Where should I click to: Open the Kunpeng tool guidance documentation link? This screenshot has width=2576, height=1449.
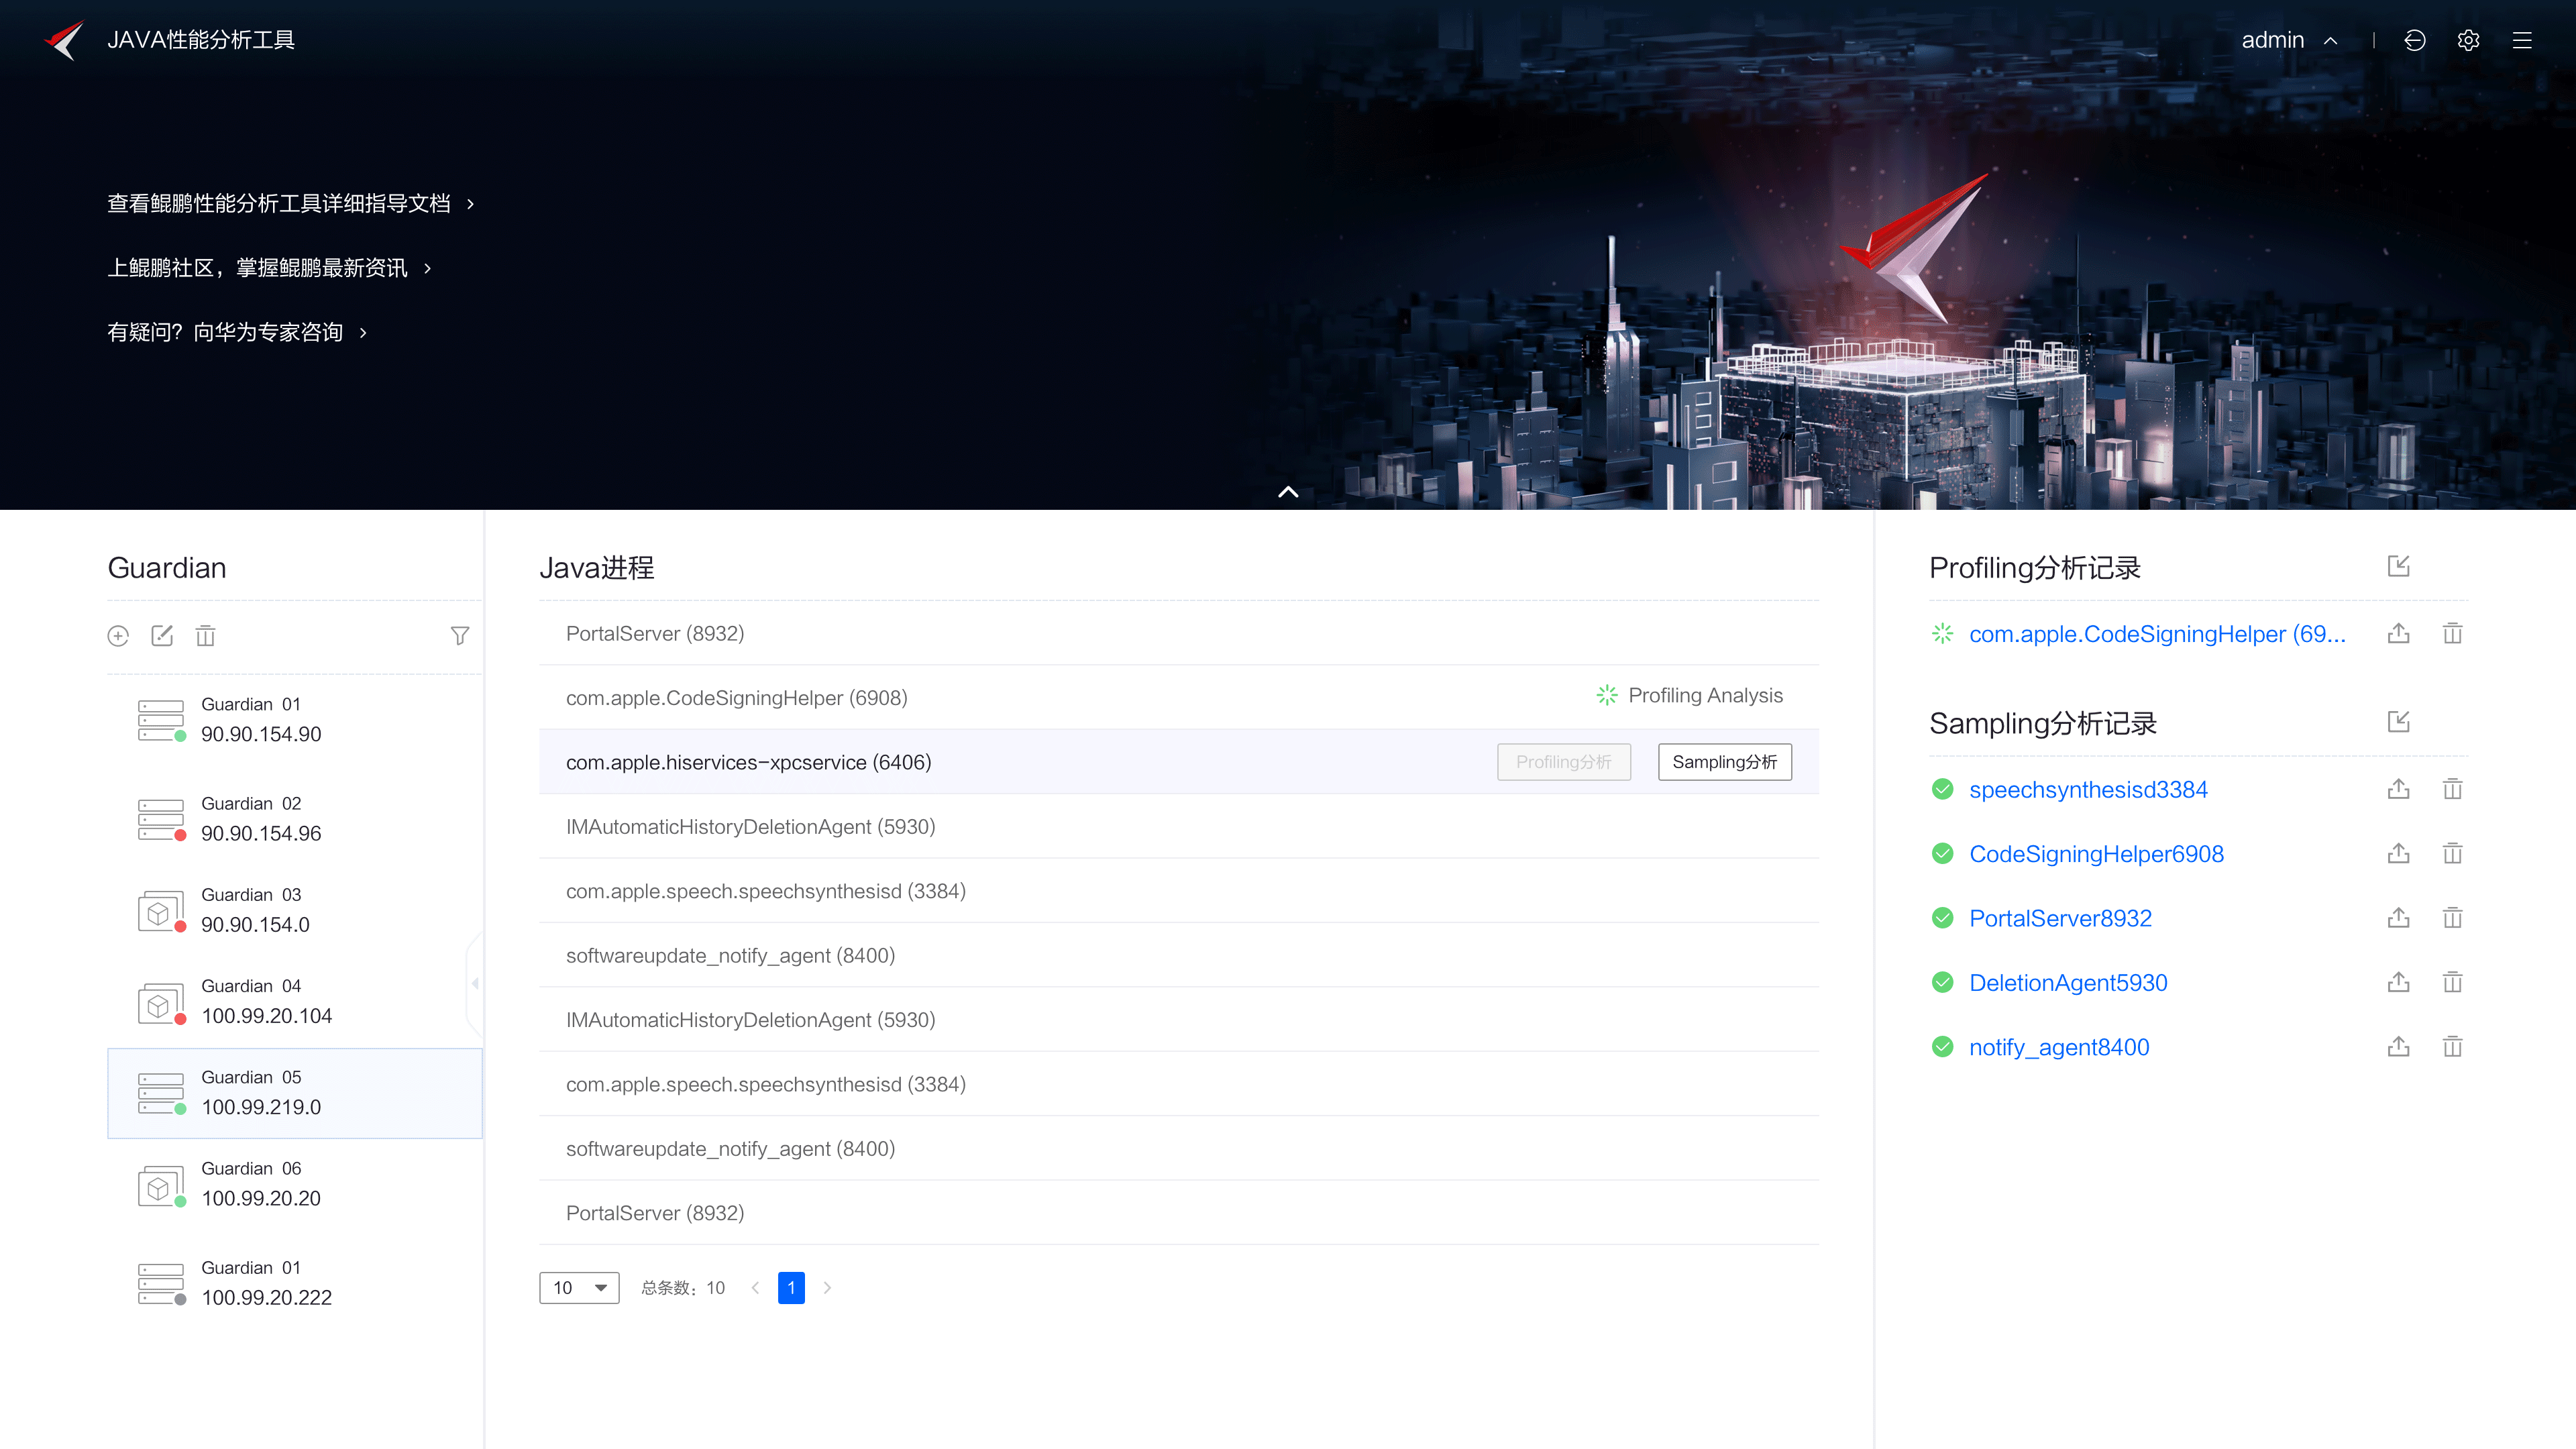click(291, 204)
